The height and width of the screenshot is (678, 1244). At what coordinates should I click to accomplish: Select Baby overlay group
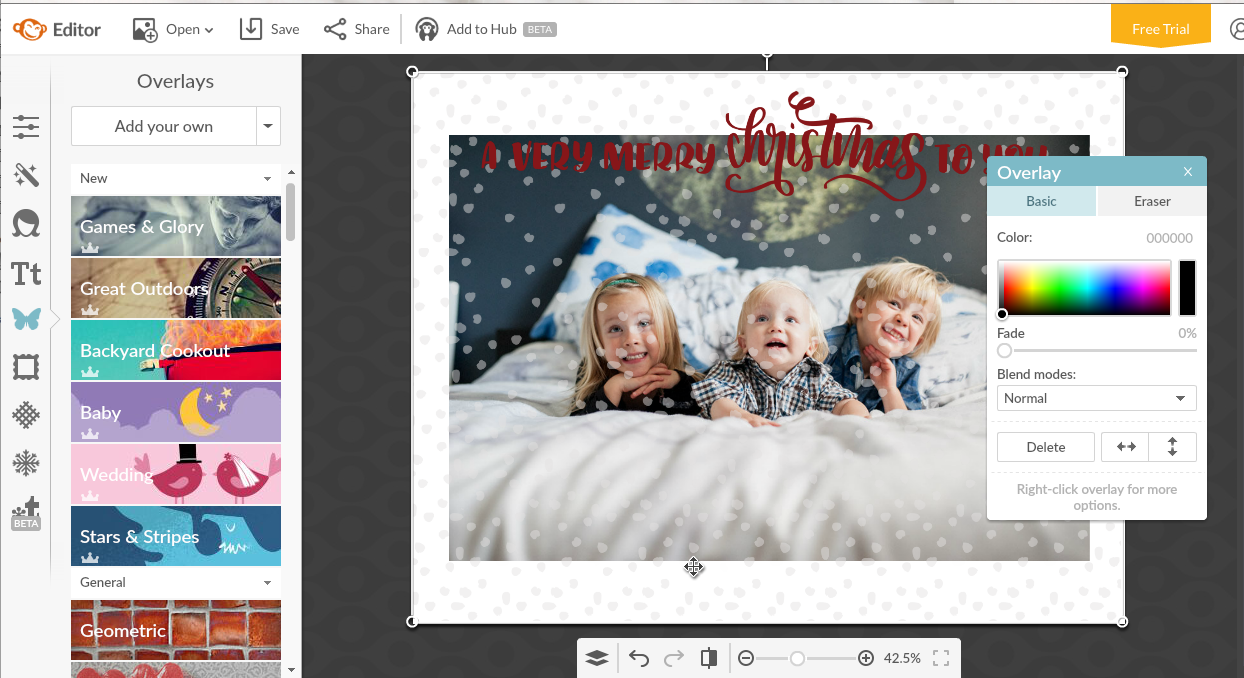point(176,412)
